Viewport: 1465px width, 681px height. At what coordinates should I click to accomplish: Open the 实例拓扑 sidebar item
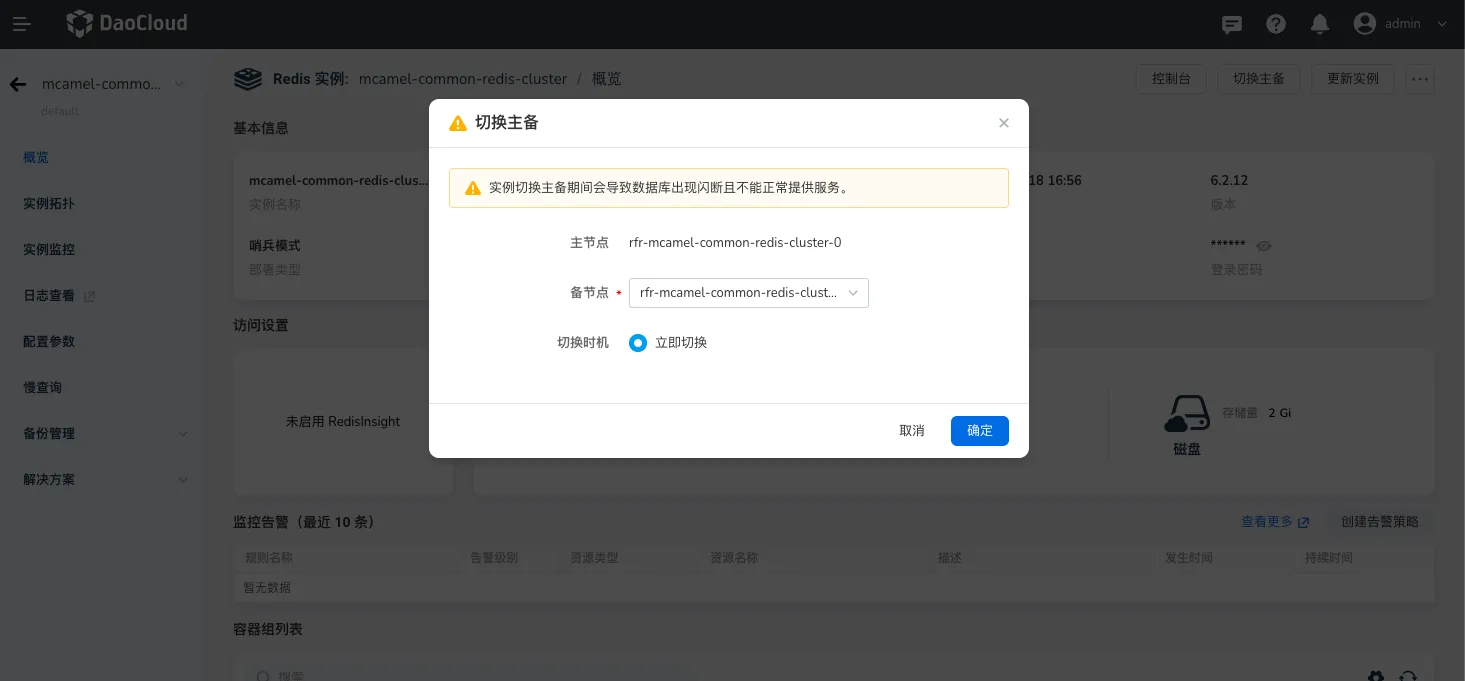pyautogui.click(x=49, y=204)
